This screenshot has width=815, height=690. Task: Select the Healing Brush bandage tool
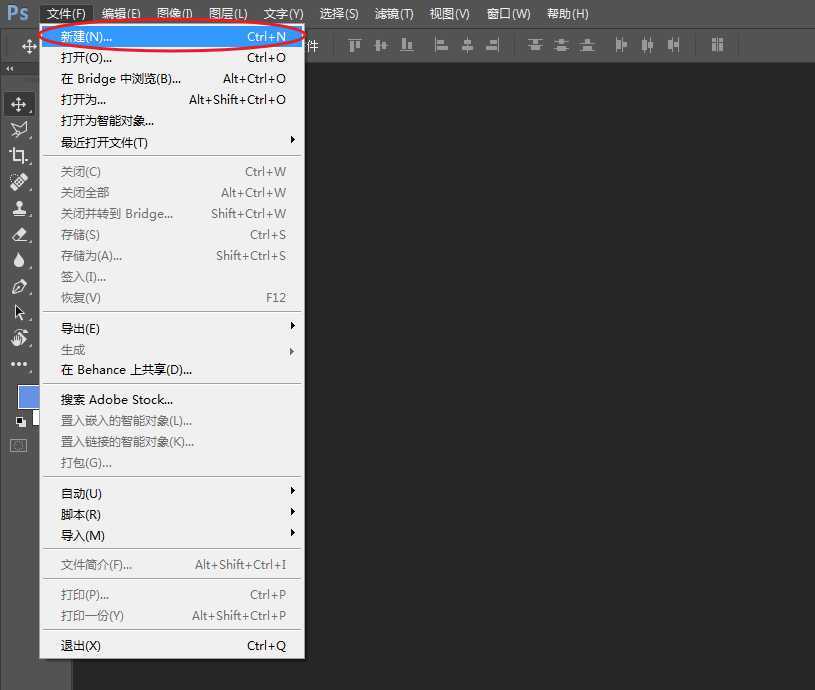[x=19, y=182]
